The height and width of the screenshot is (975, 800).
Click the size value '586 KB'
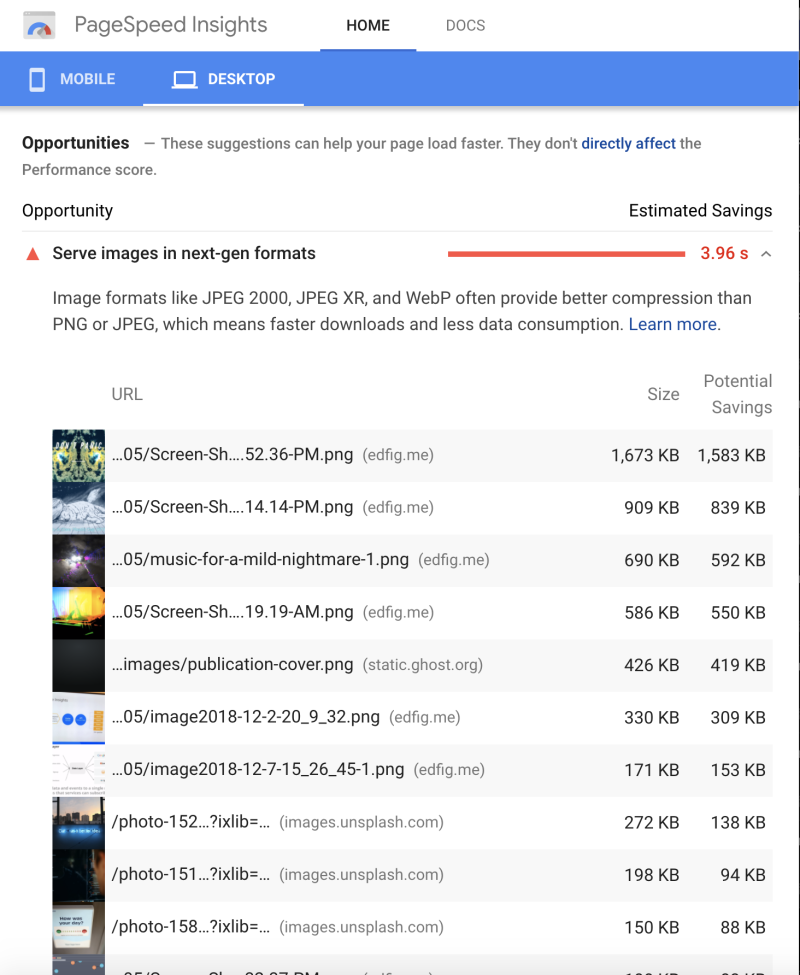[651, 613]
